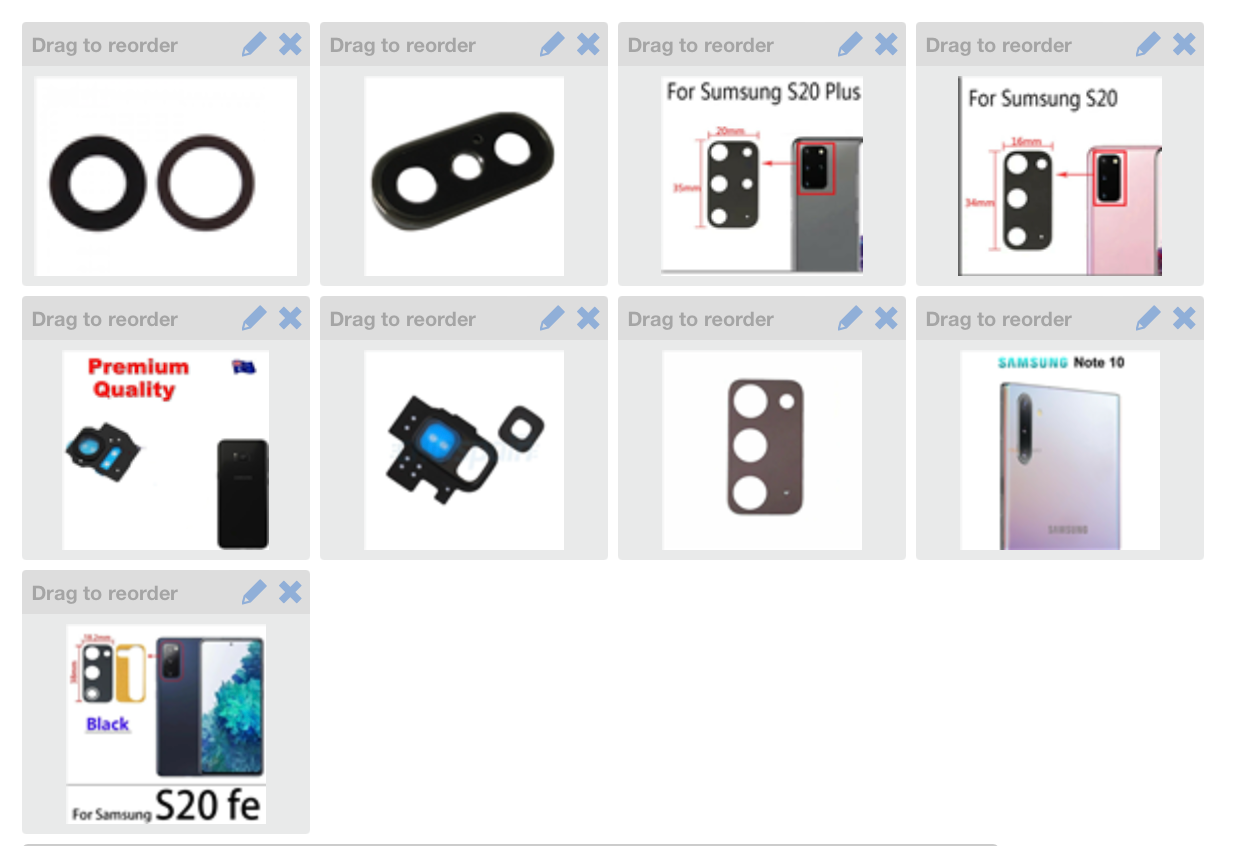The height and width of the screenshot is (846, 1254).
Task: Delete the blue lens bracket image
Action: [x=588, y=318]
